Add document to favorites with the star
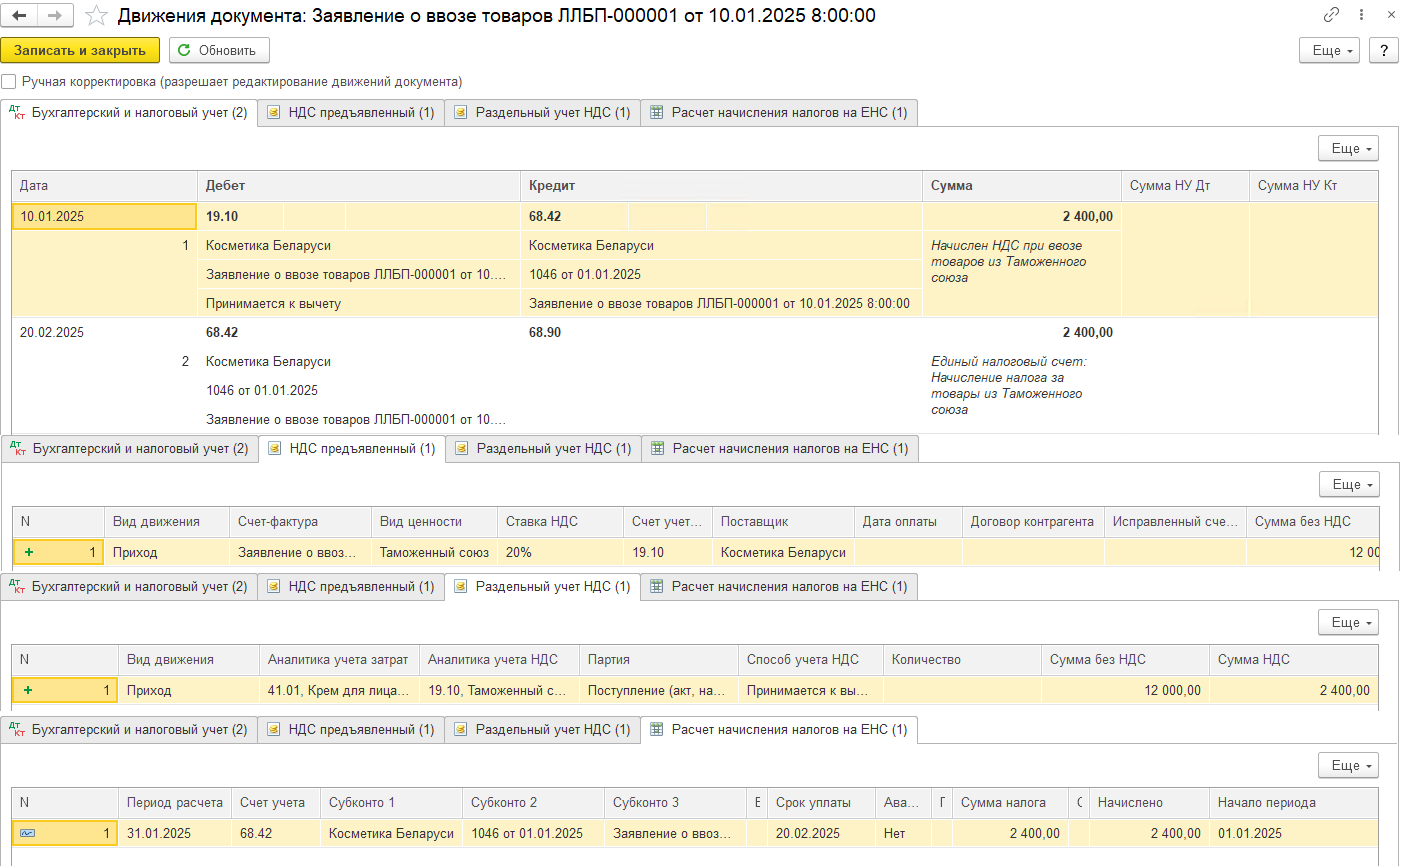The width and height of the screenshot is (1410, 866). [x=96, y=15]
